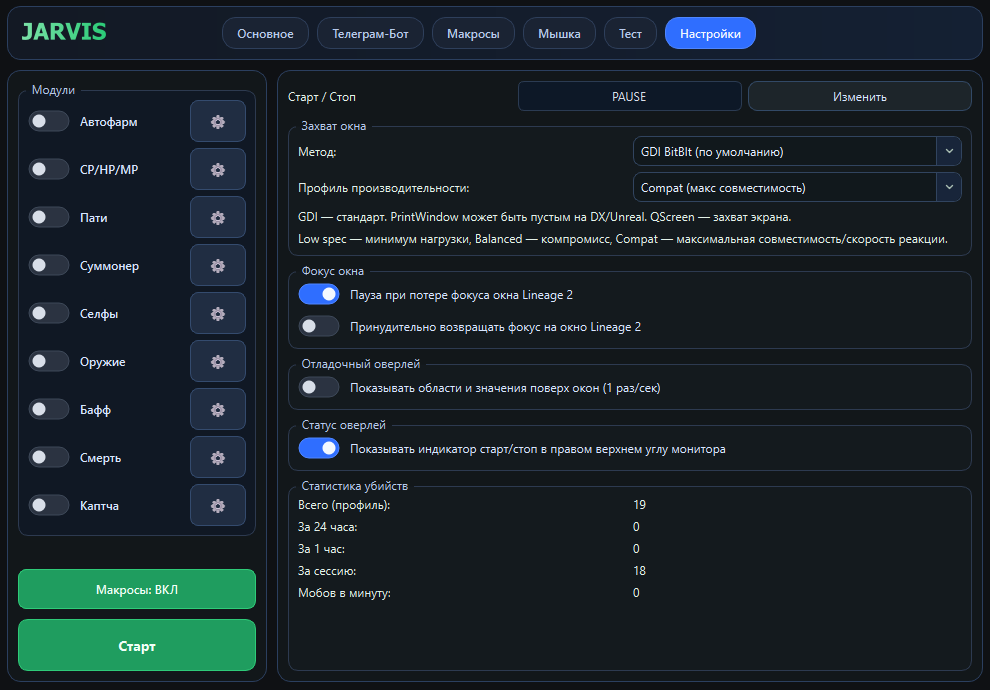Open Суммонер module settings gear

(x=217, y=266)
